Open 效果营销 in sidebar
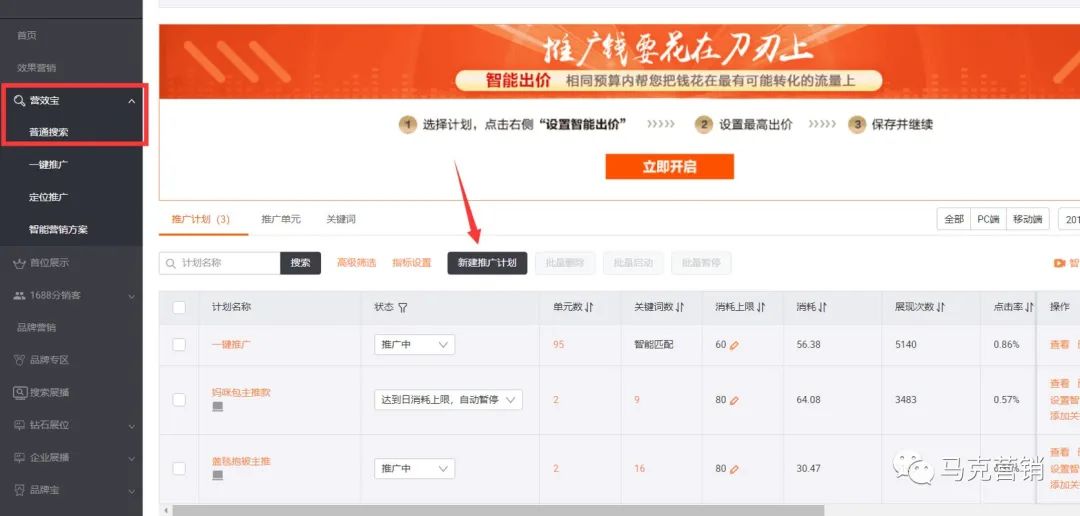 coord(37,68)
